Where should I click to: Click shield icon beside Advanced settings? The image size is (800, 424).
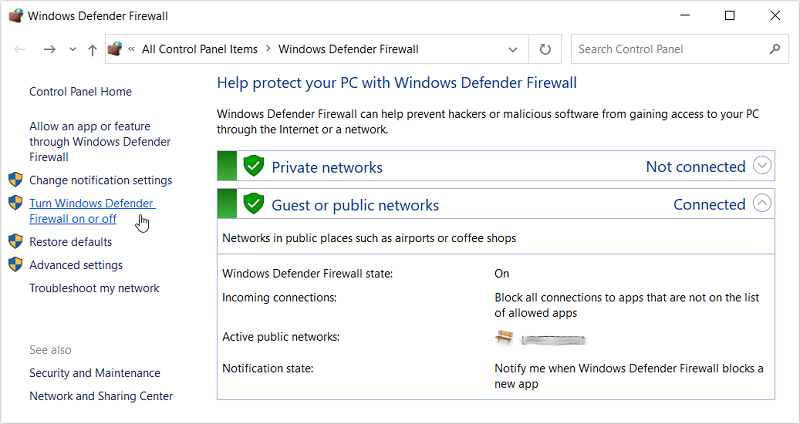pyautogui.click(x=16, y=264)
